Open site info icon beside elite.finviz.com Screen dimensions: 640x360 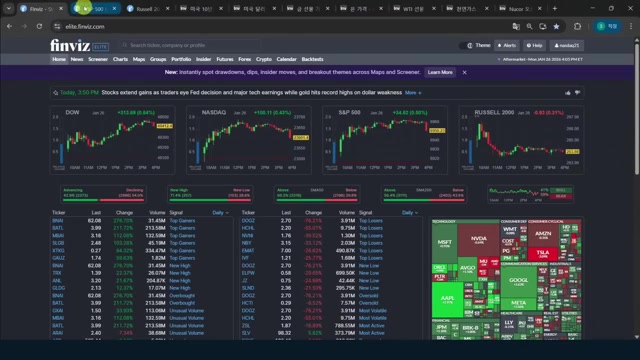(57, 26)
